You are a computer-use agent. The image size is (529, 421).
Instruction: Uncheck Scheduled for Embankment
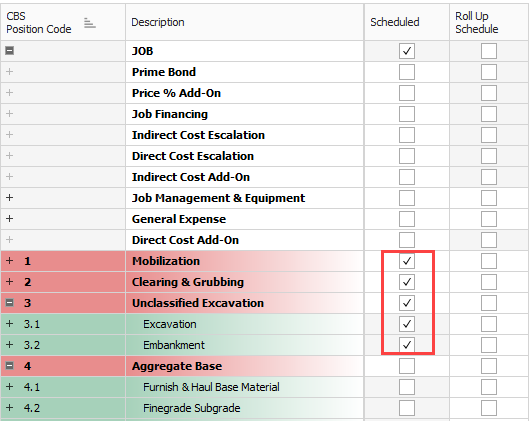[x=407, y=345]
